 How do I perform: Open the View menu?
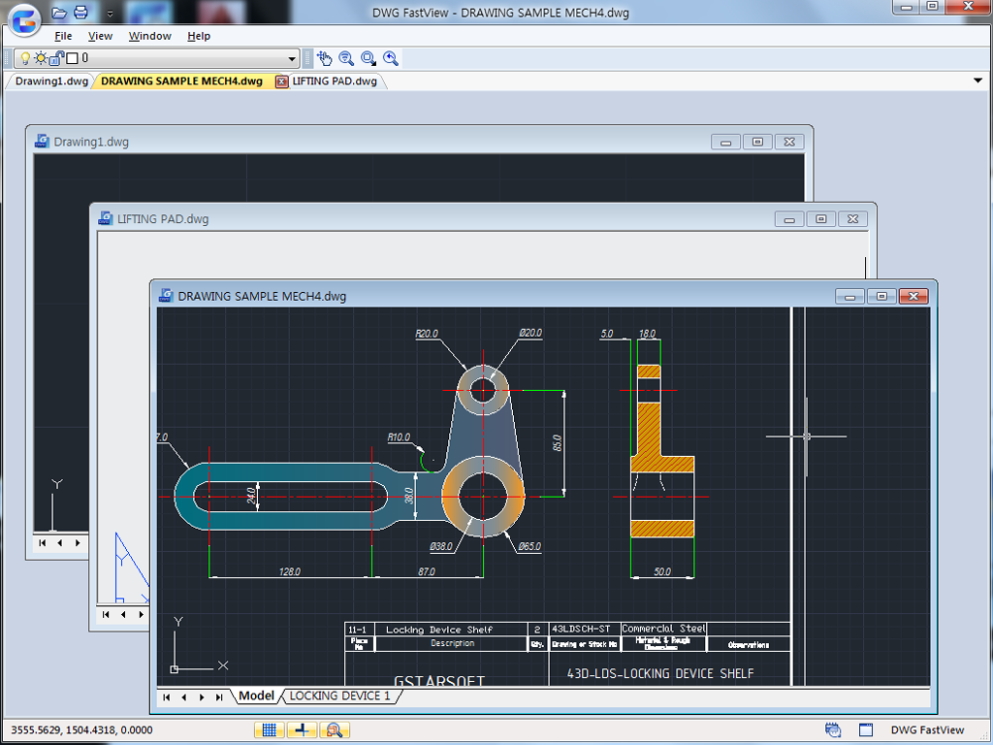100,36
